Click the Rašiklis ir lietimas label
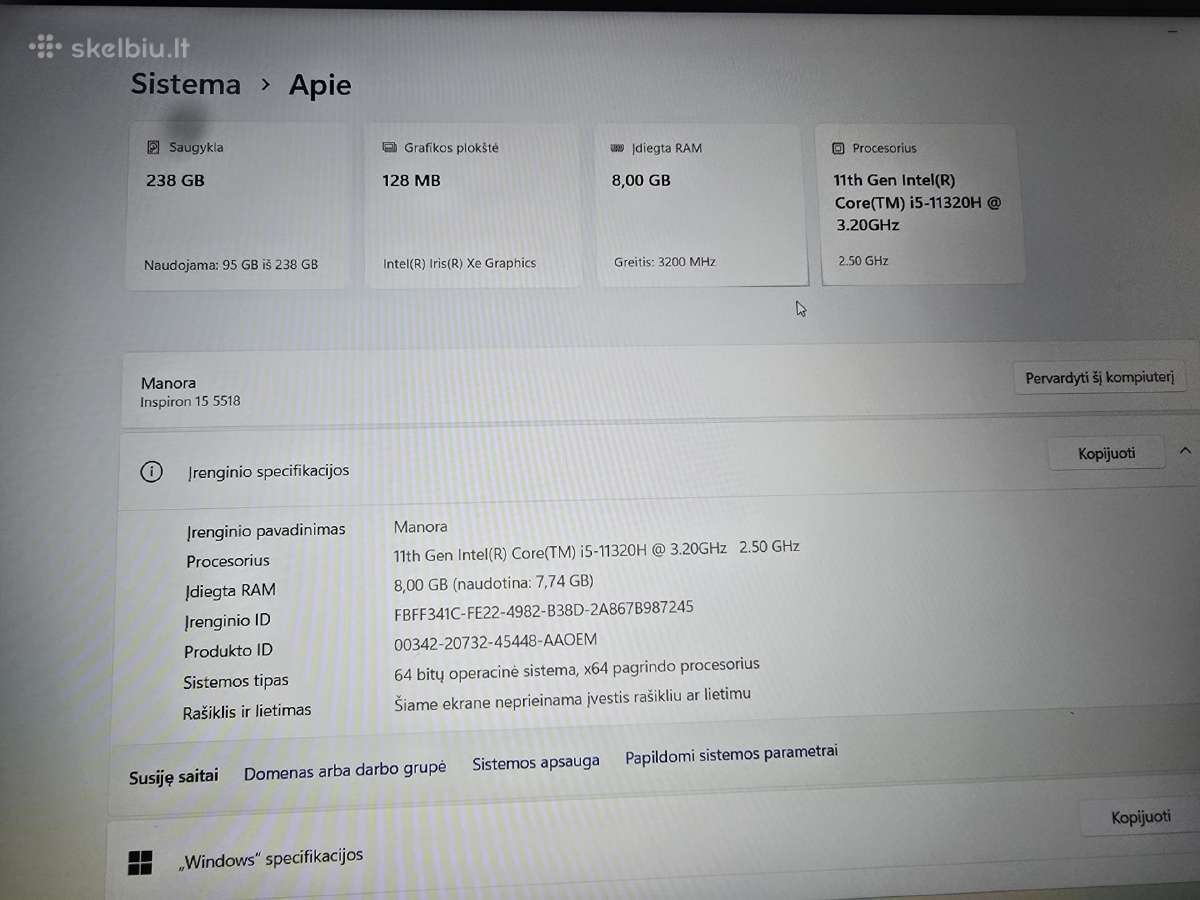This screenshot has width=1200, height=900. [247, 712]
